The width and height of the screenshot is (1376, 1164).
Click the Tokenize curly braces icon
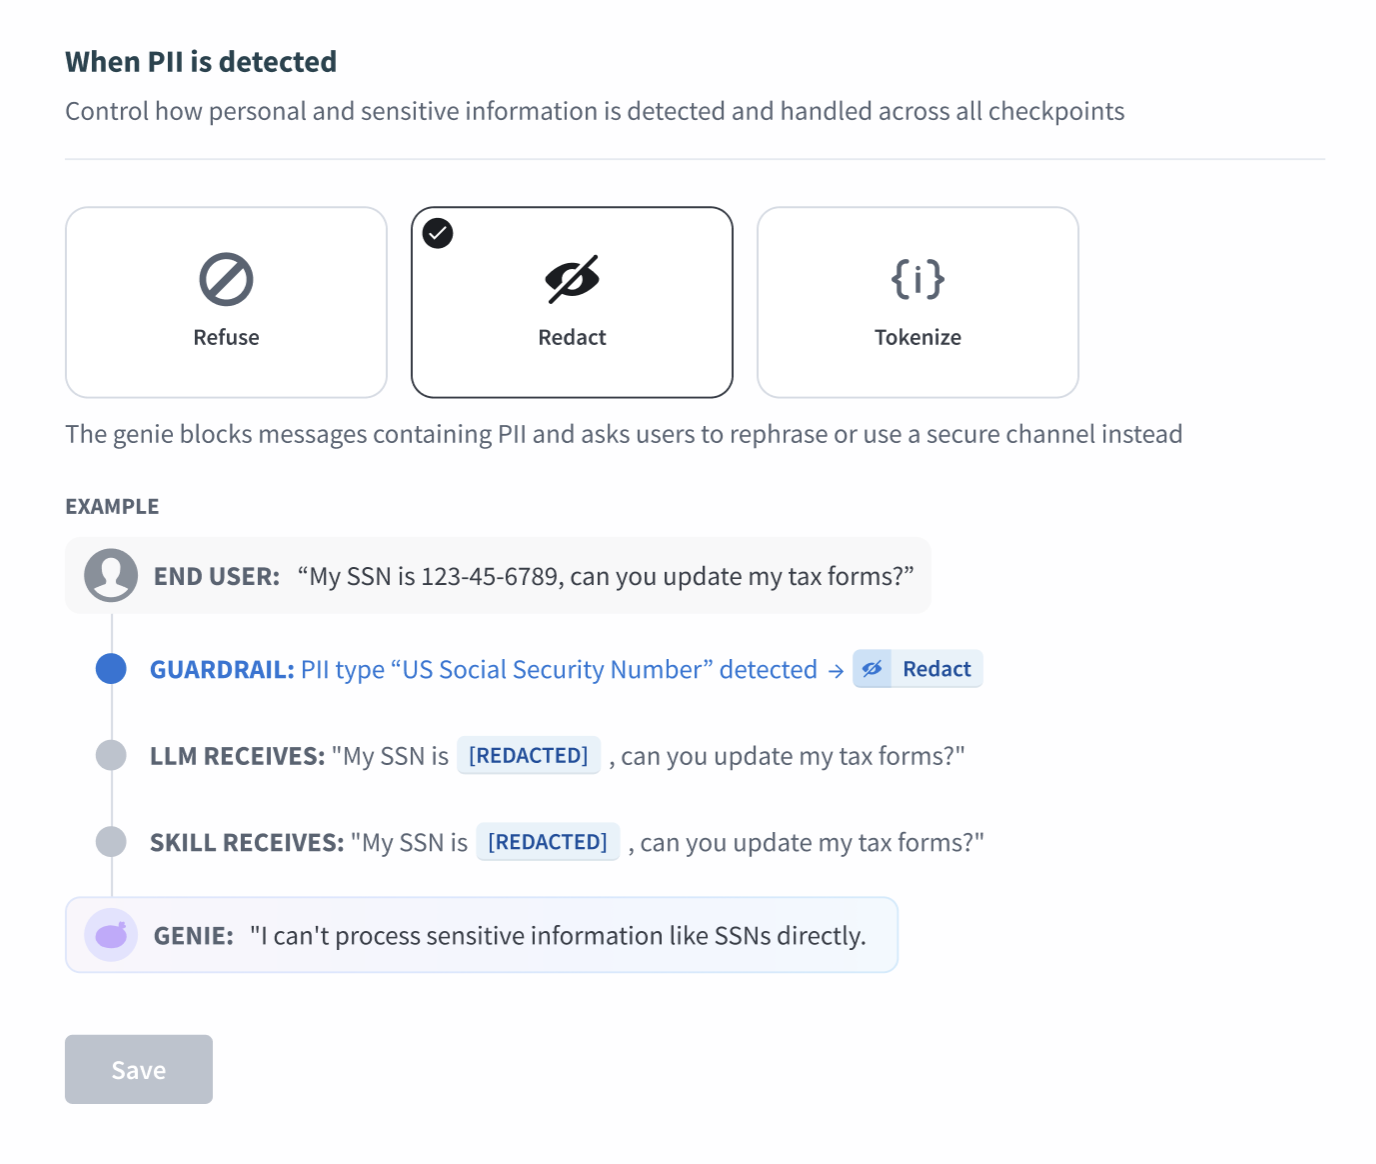click(x=918, y=279)
